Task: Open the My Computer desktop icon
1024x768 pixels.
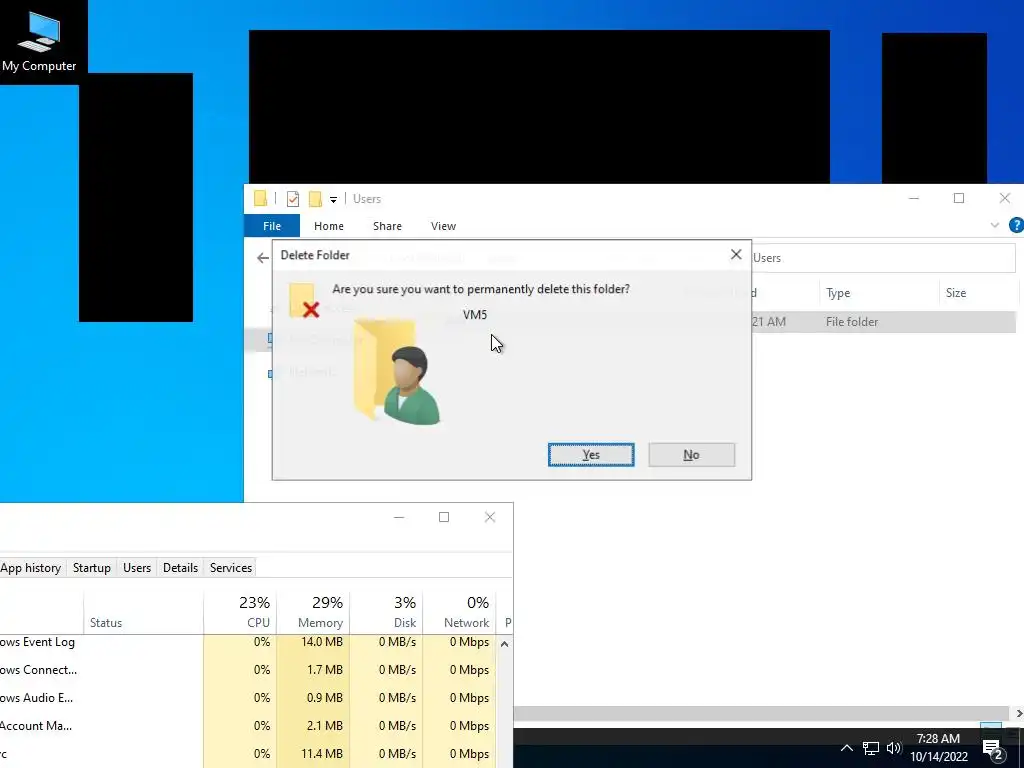Action: coord(39,42)
